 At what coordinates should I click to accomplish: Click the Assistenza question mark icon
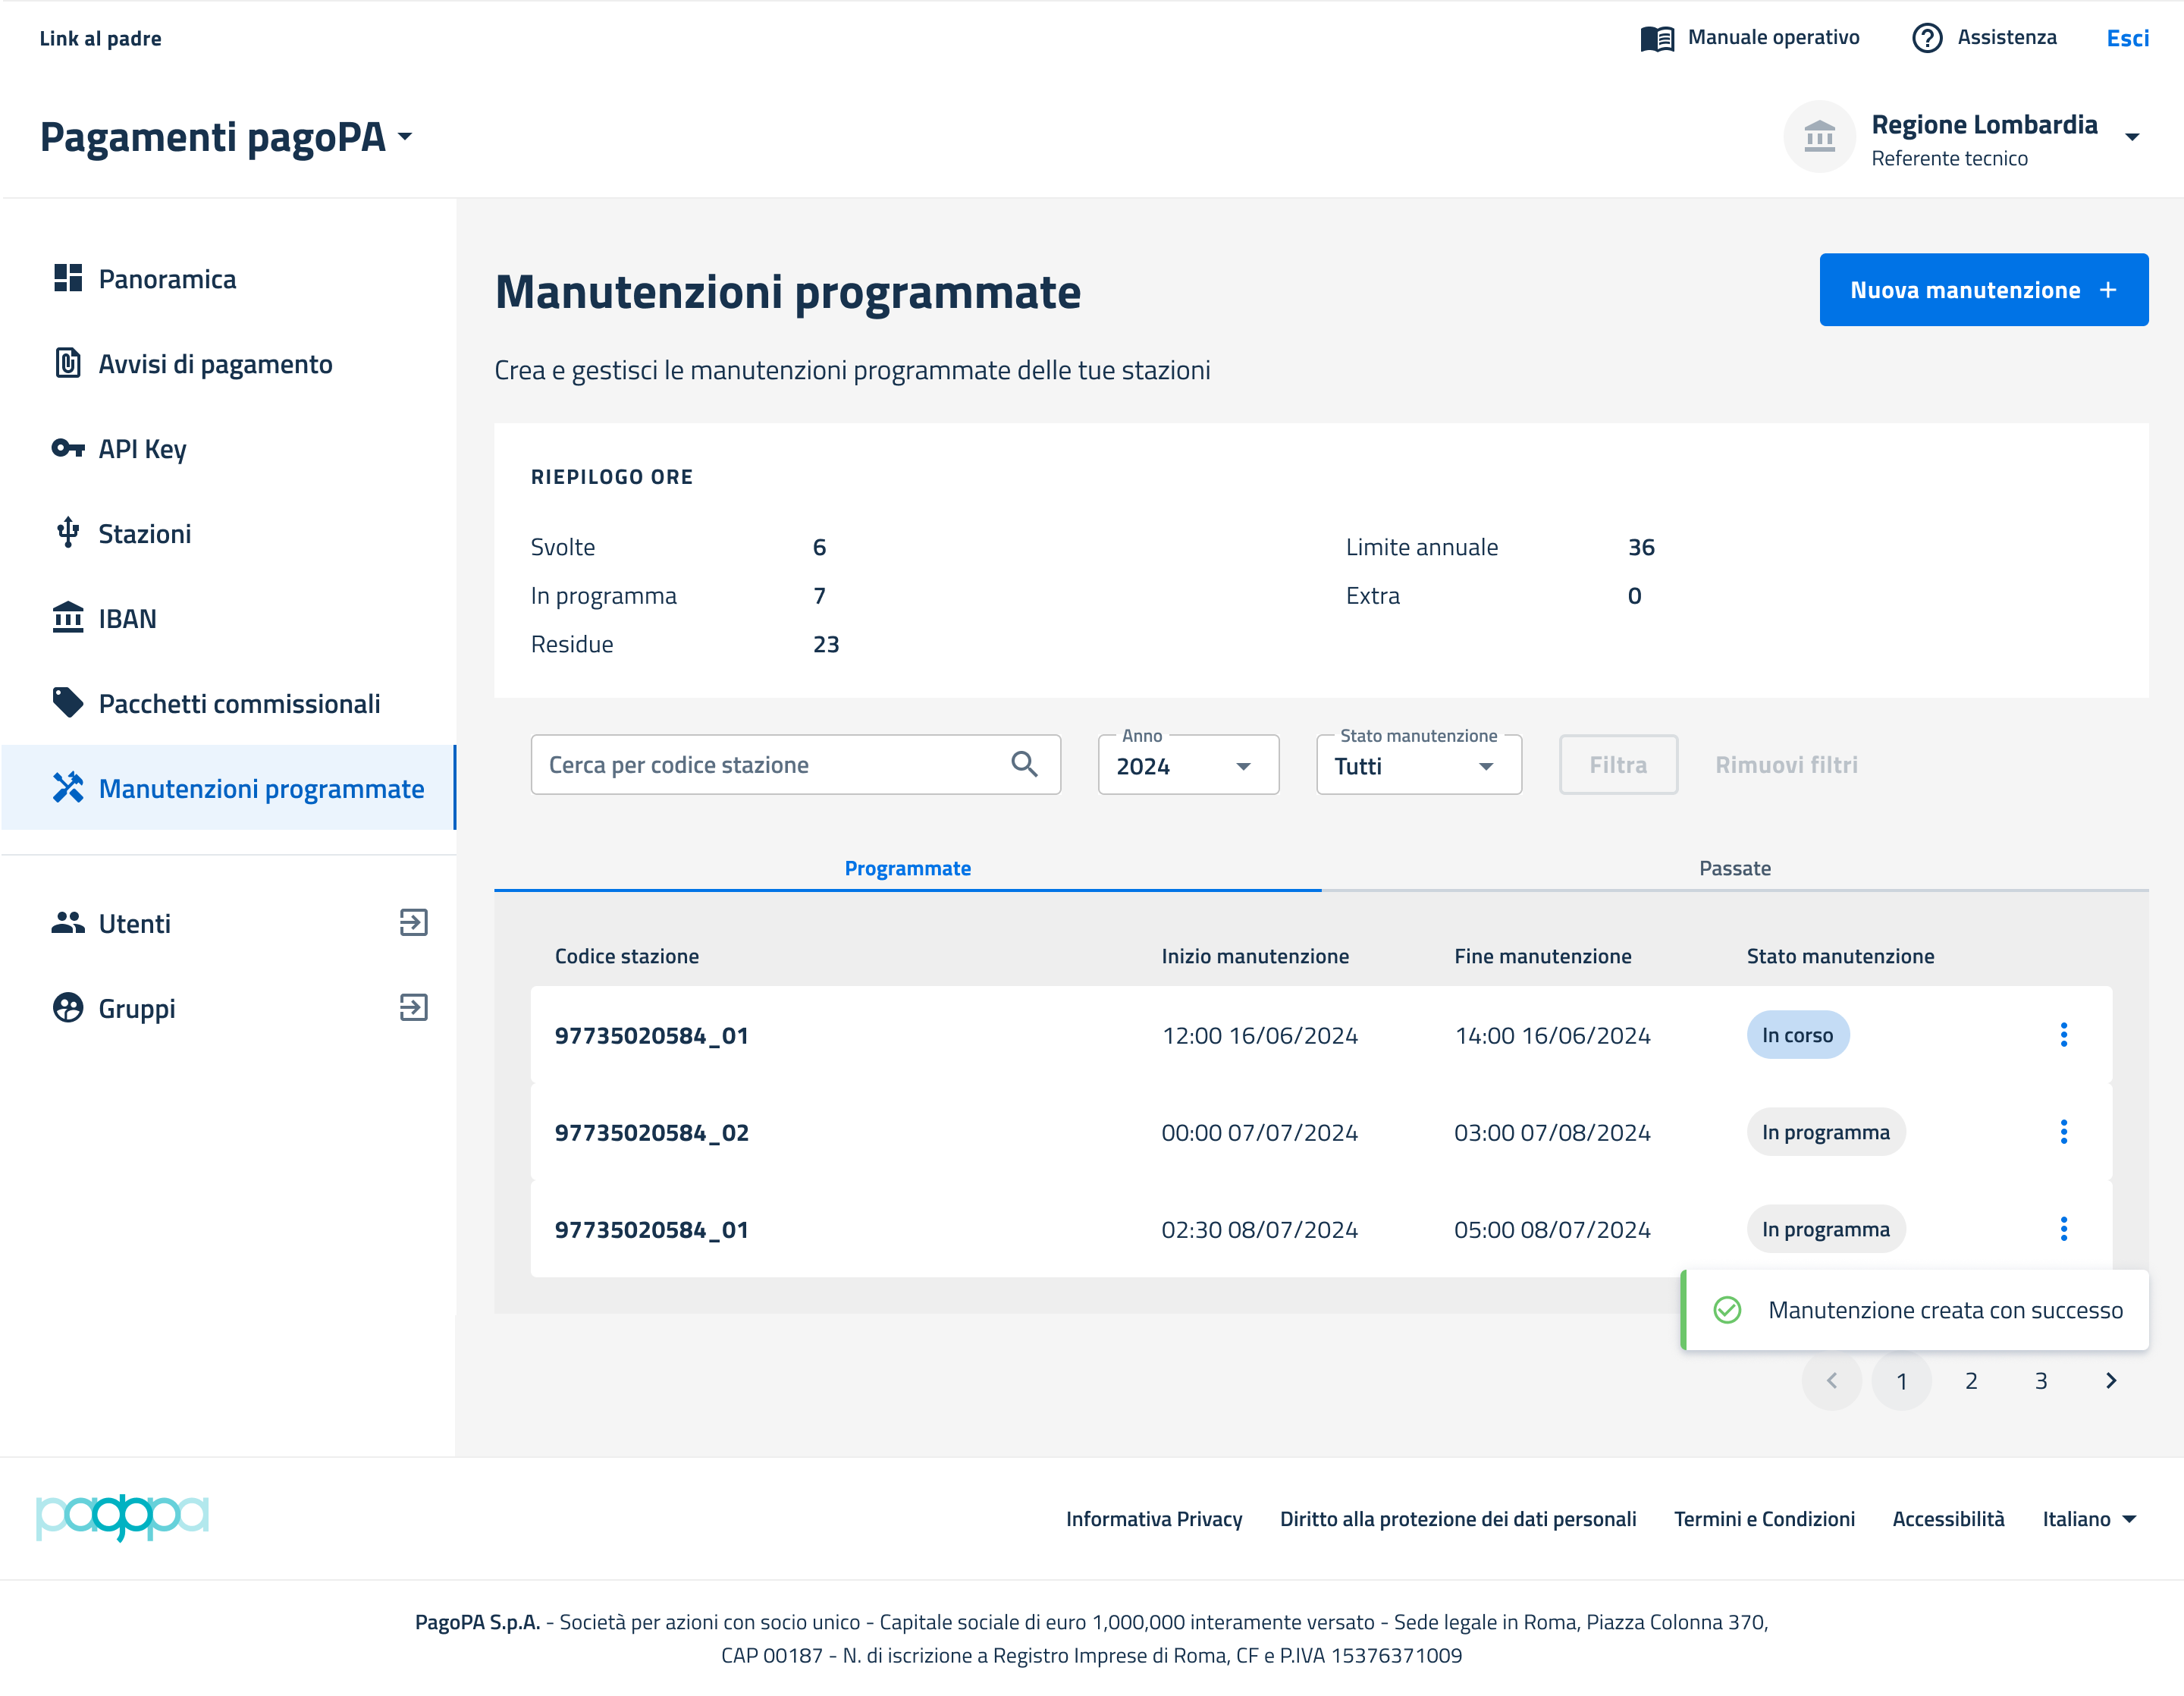pyautogui.click(x=1926, y=38)
